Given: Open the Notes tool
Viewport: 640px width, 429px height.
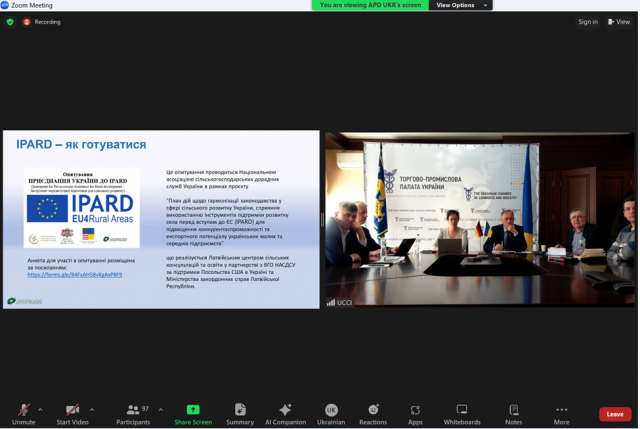Looking at the screenshot, I should pos(513,414).
